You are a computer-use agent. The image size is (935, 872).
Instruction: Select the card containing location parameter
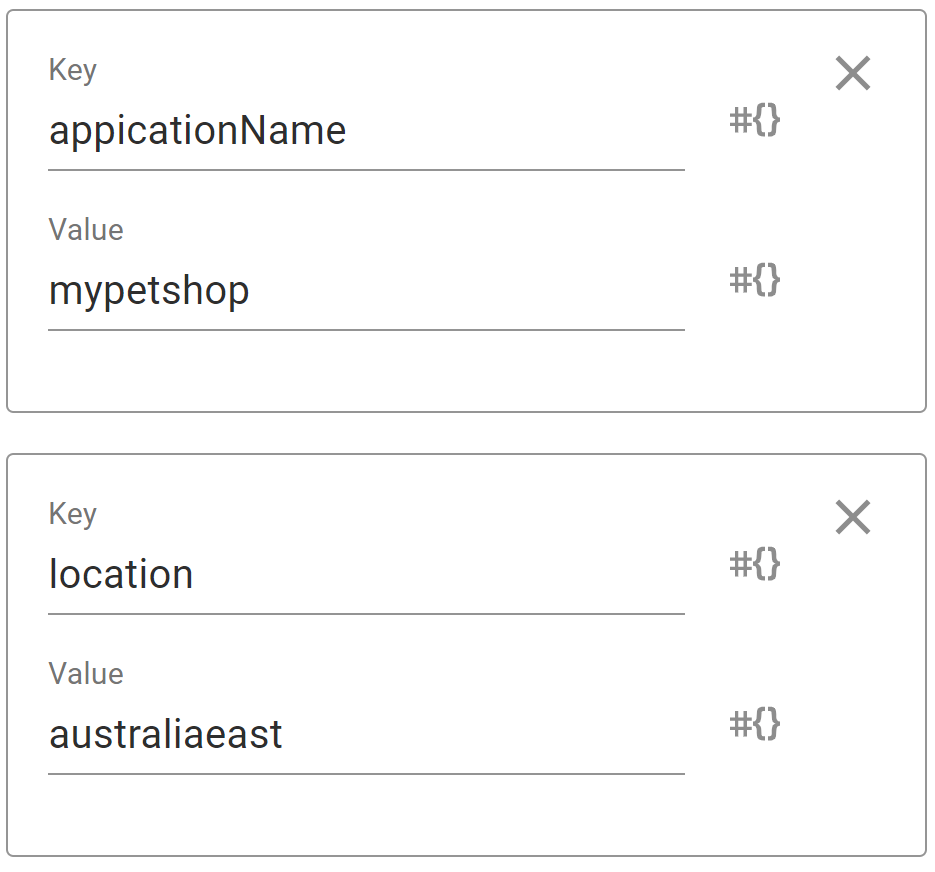click(x=466, y=655)
